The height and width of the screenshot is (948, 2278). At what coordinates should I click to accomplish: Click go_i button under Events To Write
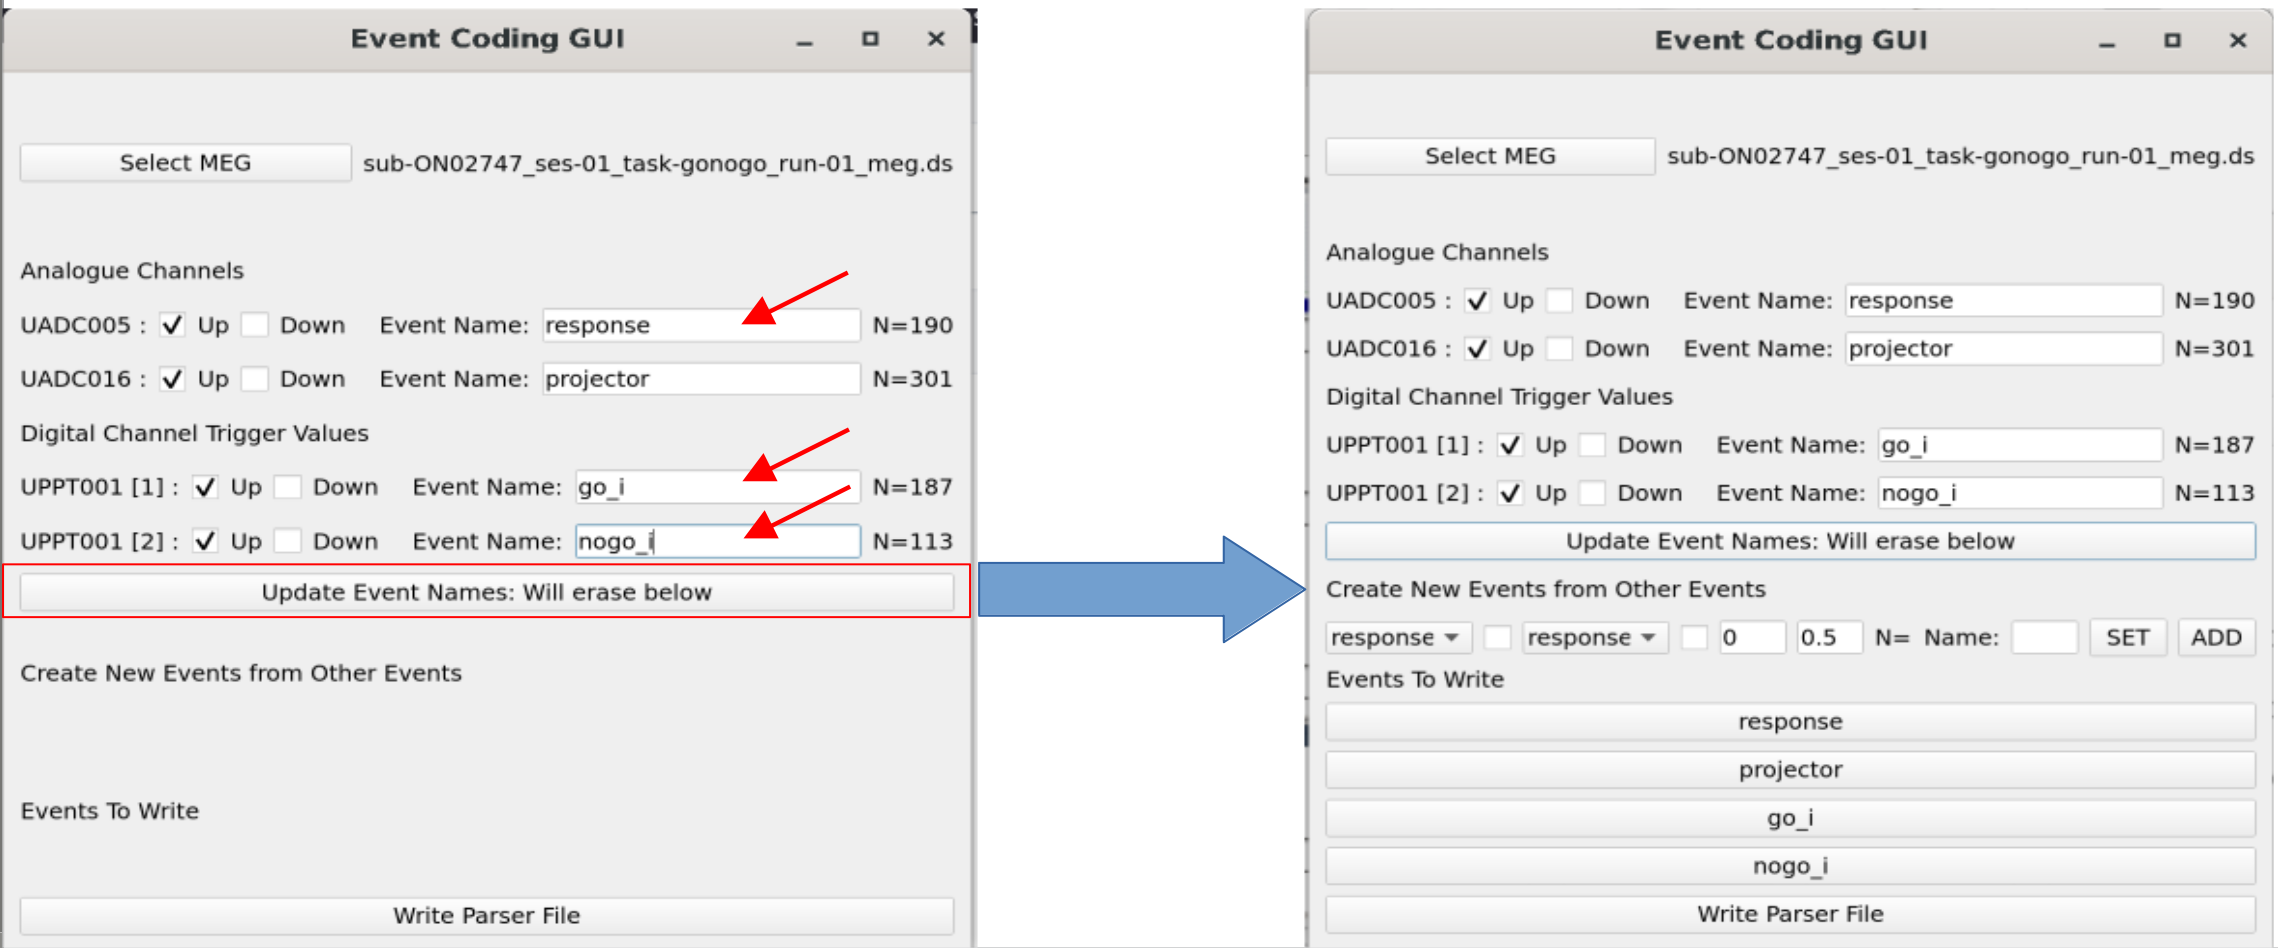1789,818
